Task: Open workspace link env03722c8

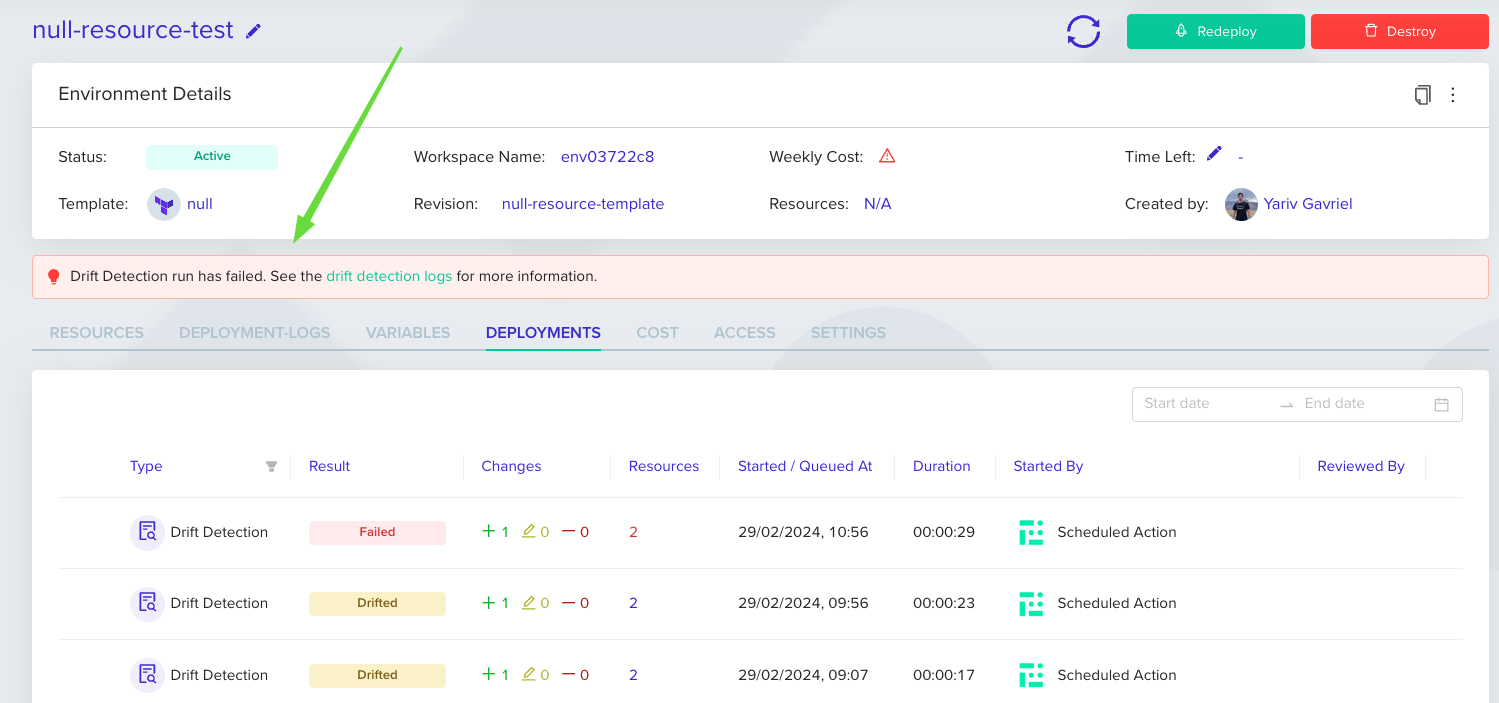Action: 607,157
